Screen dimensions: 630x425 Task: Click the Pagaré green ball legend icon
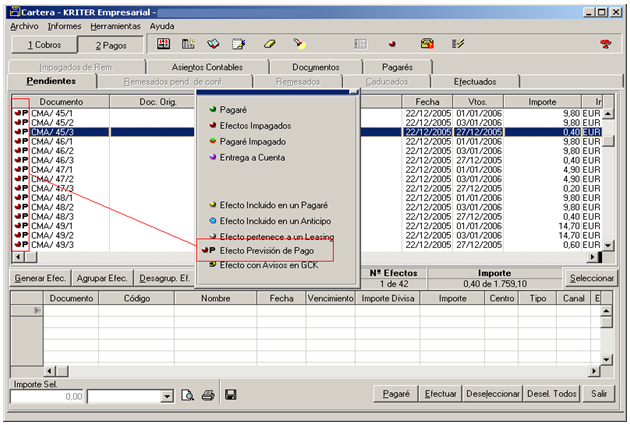click(213, 109)
